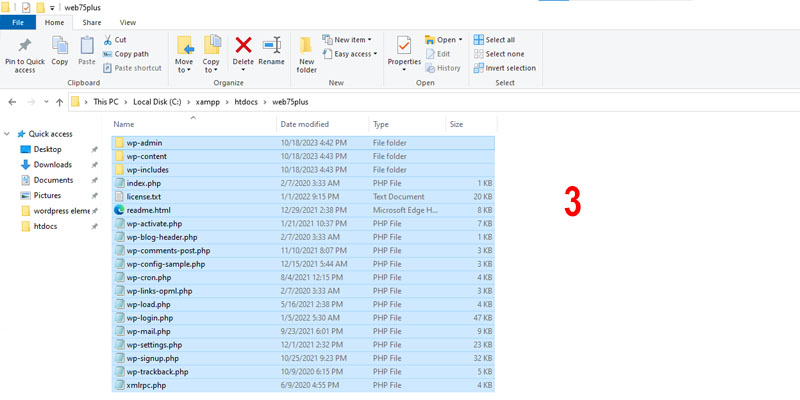Click the Rename ribbon icon
The width and height of the screenshot is (800, 400).
click(x=272, y=45)
